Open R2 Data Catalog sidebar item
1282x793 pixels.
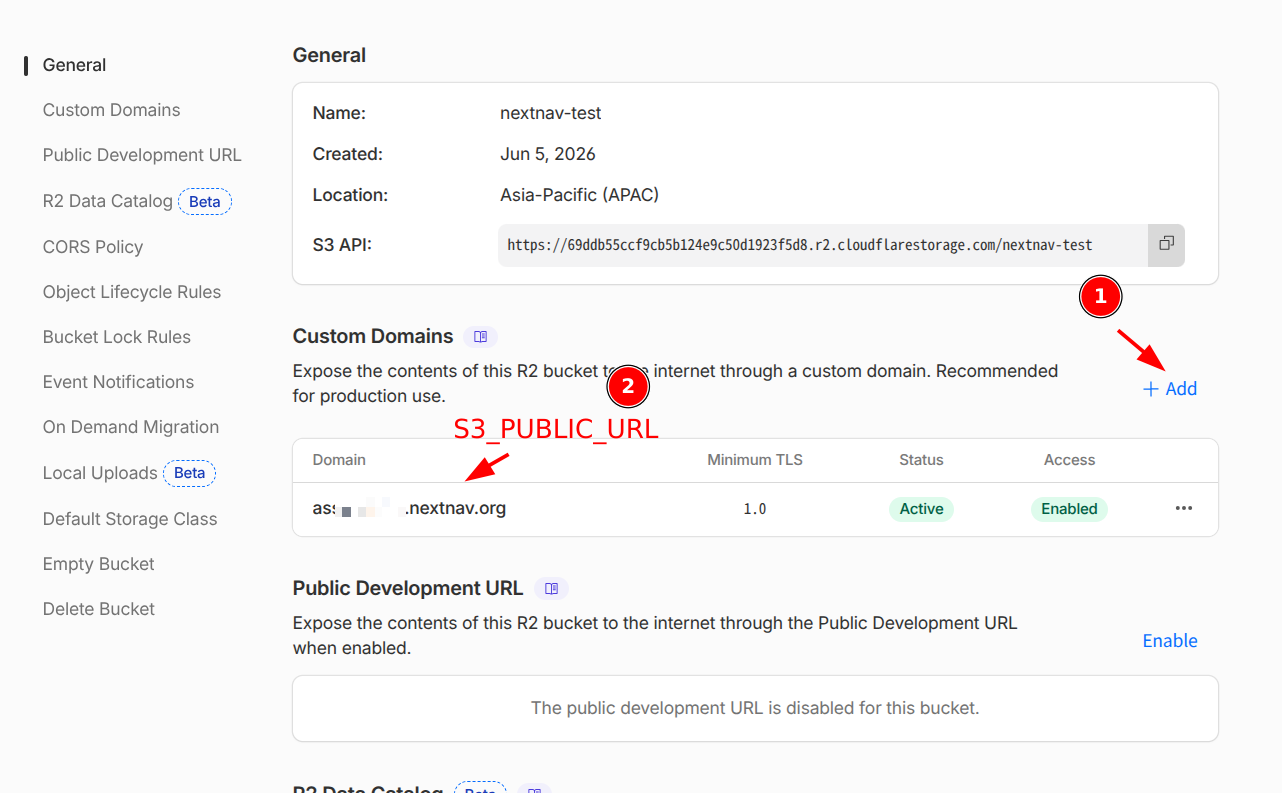pos(107,201)
